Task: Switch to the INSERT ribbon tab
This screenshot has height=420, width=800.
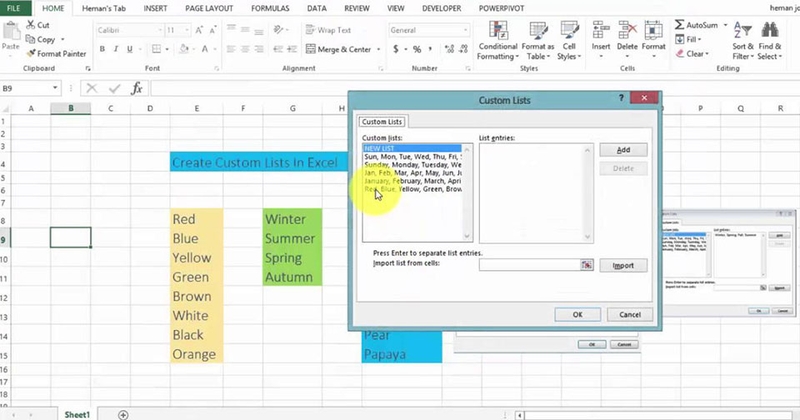Action: pyautogui.click(x=155, y=8)
